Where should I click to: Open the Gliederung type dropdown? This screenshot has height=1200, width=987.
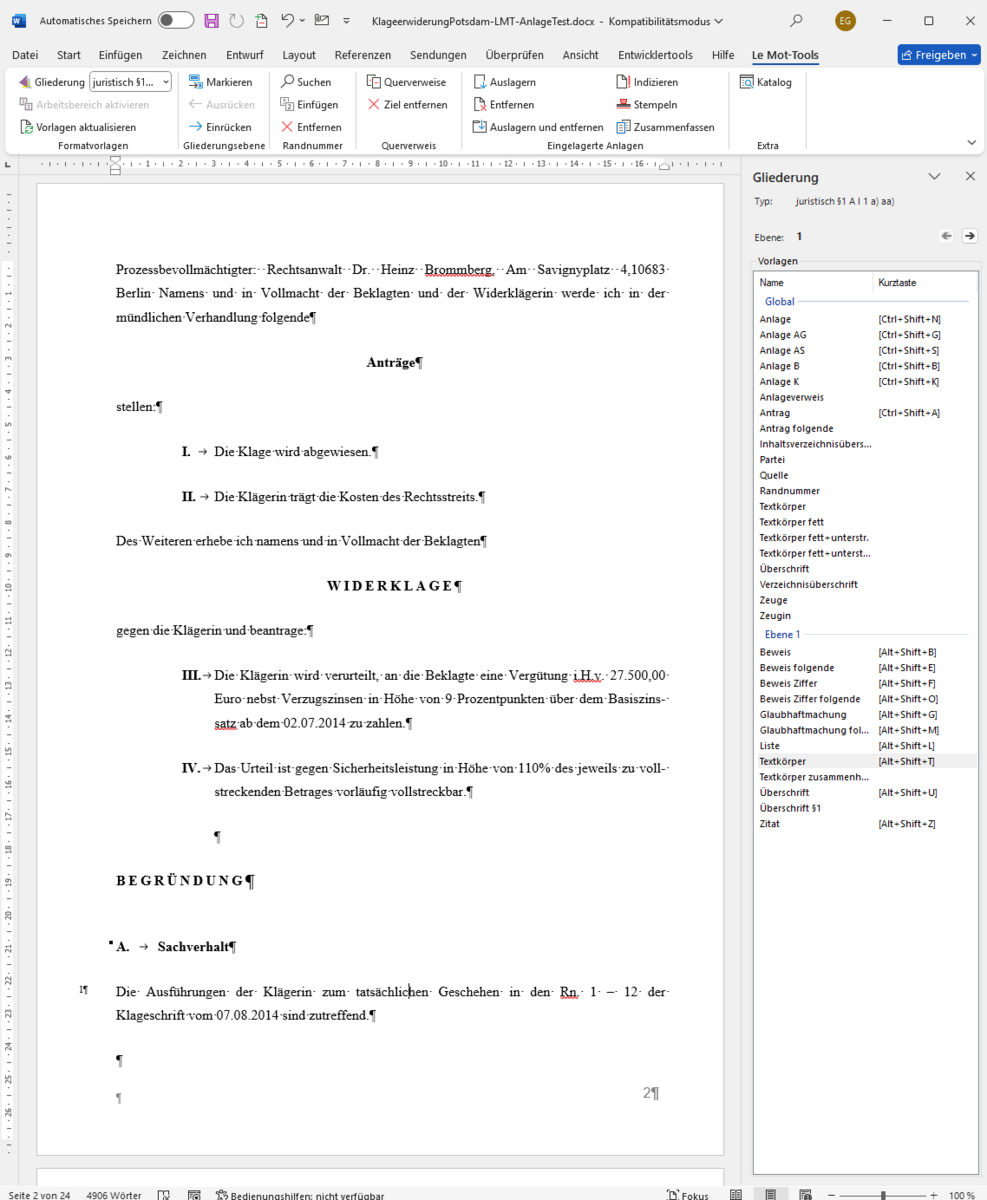(131, 82)
